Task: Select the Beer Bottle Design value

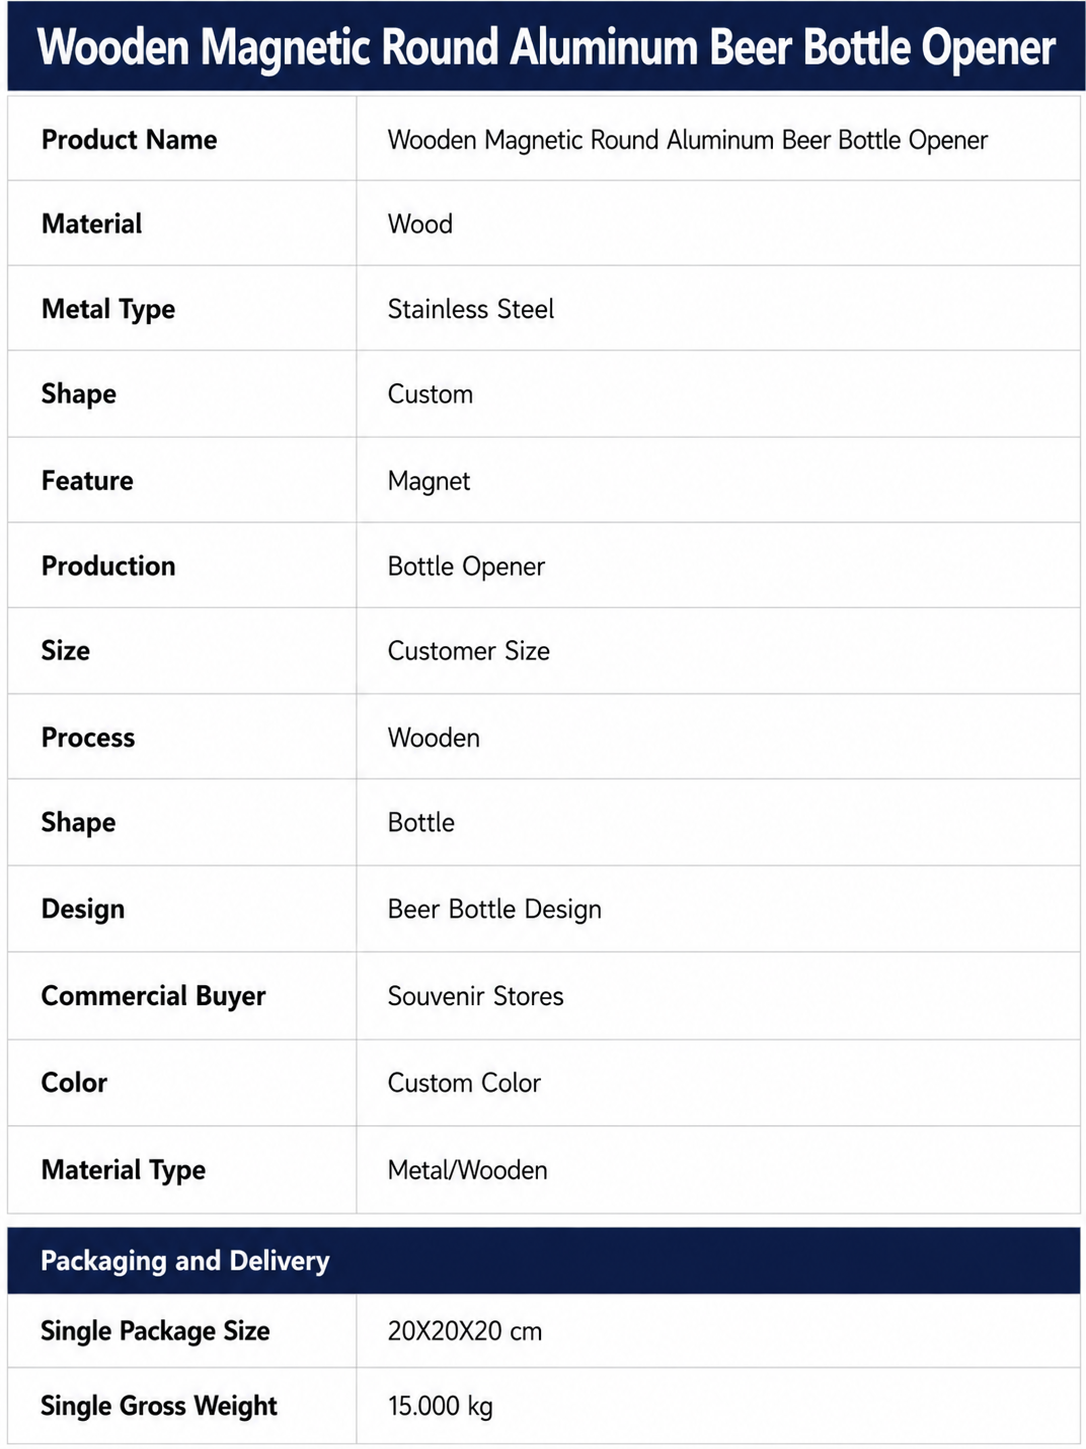Action: click(494, 909)
